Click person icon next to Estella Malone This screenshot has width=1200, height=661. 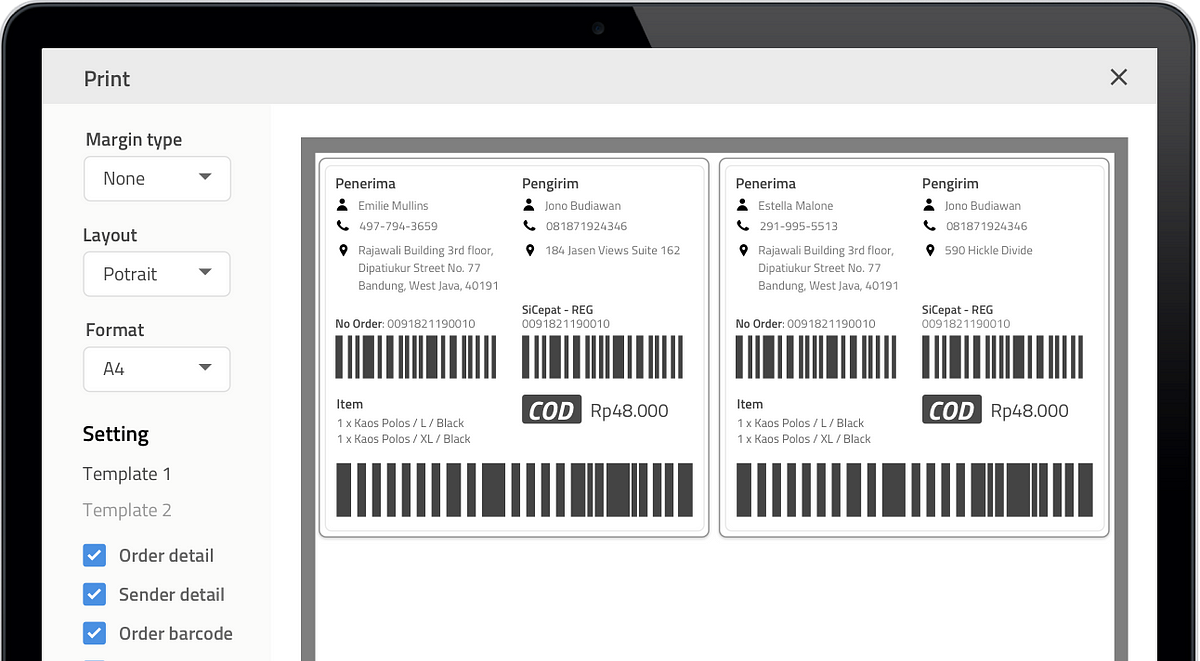[x=743, y=205]
